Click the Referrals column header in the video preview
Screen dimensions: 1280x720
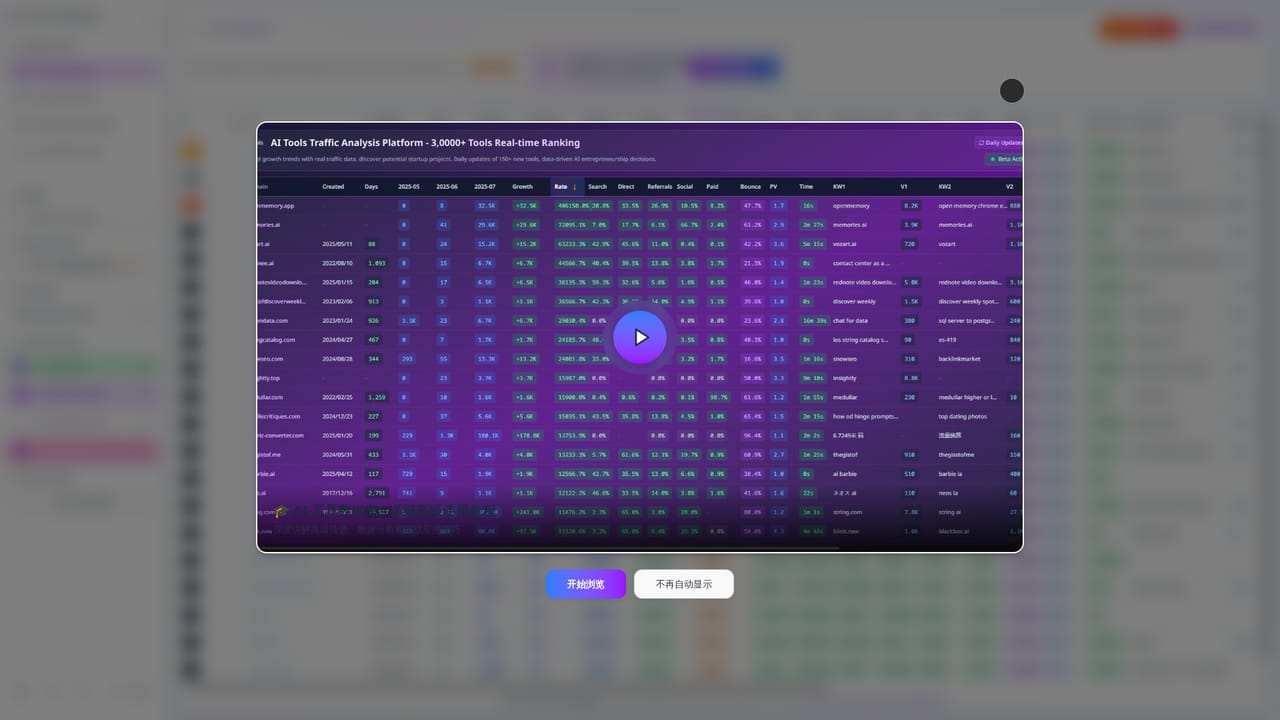(x=660, y=186)
